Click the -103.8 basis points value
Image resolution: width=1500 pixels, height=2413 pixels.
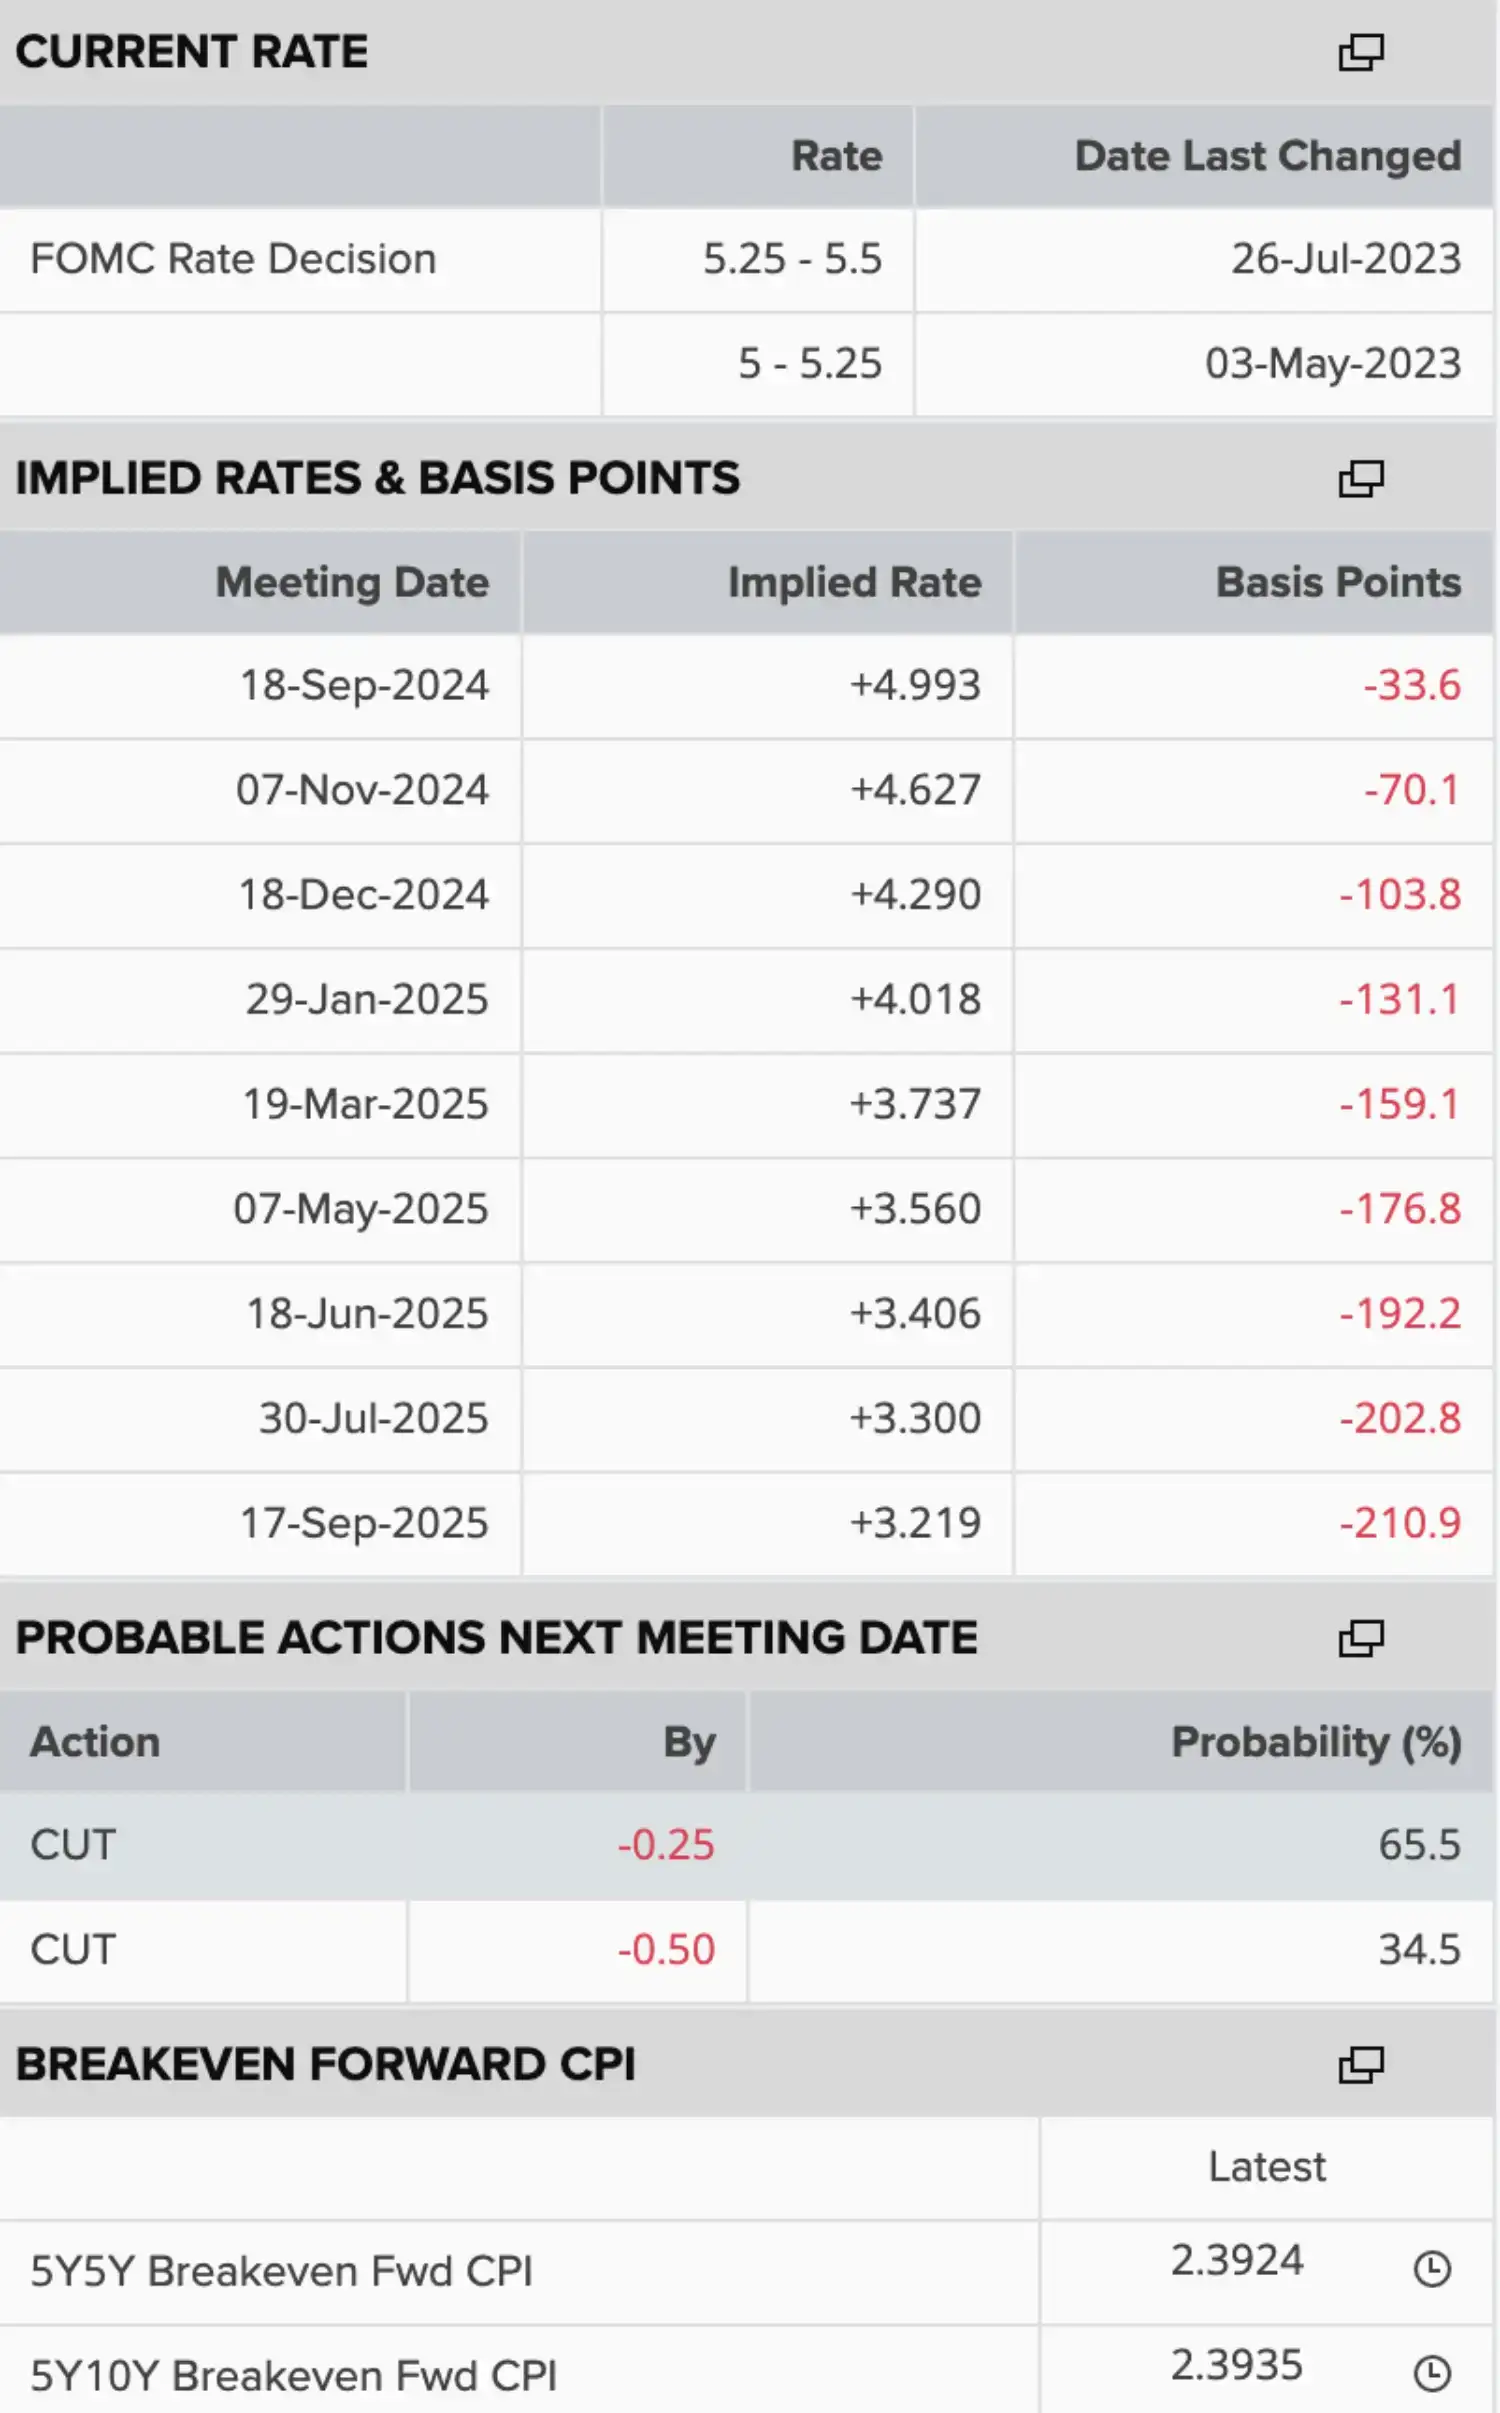1400,895
